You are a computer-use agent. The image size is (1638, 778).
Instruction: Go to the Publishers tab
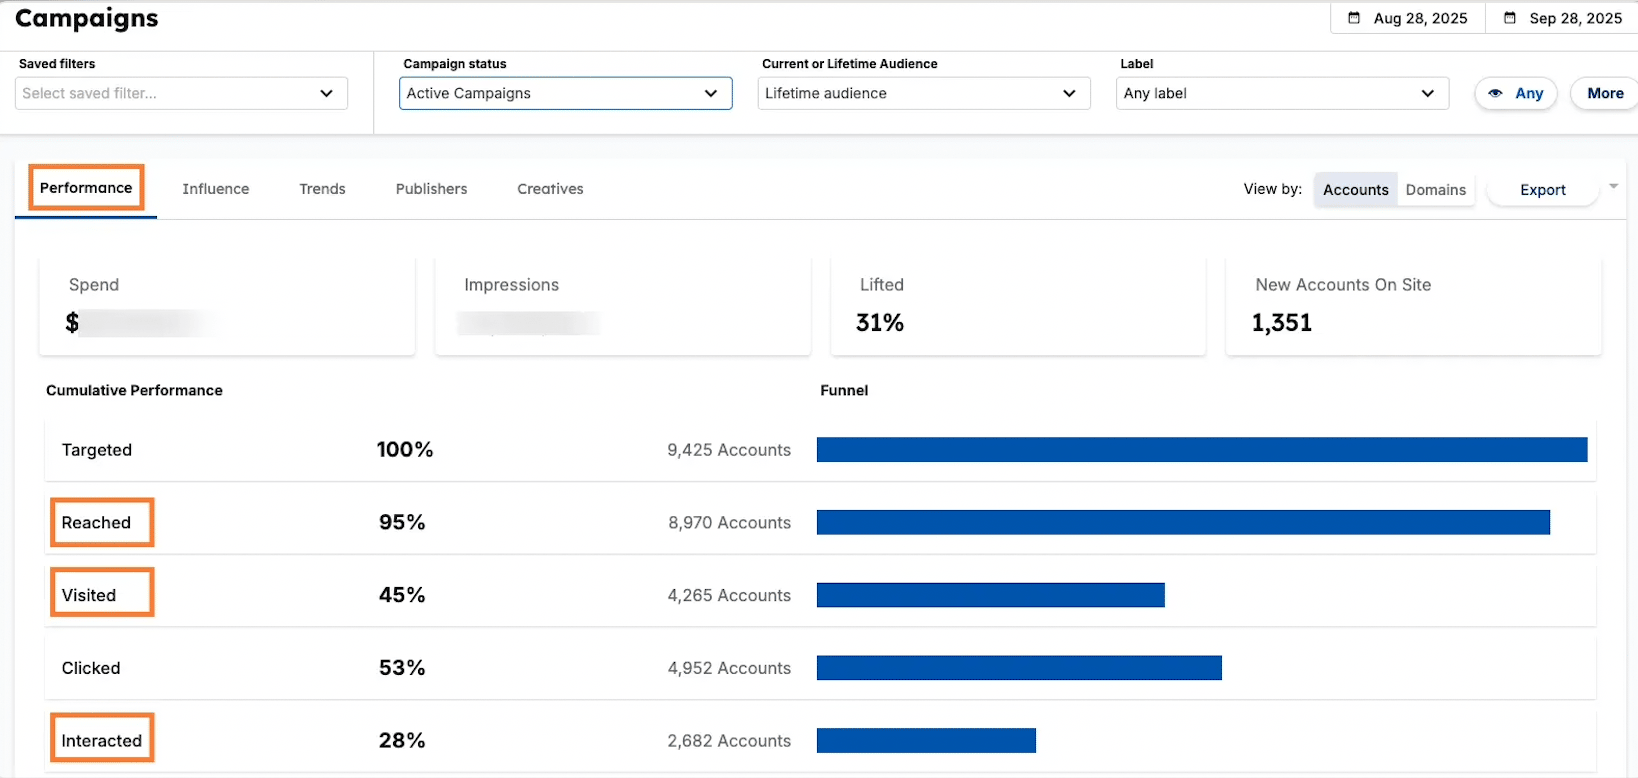pyautogui.click(x=431, y=189)
